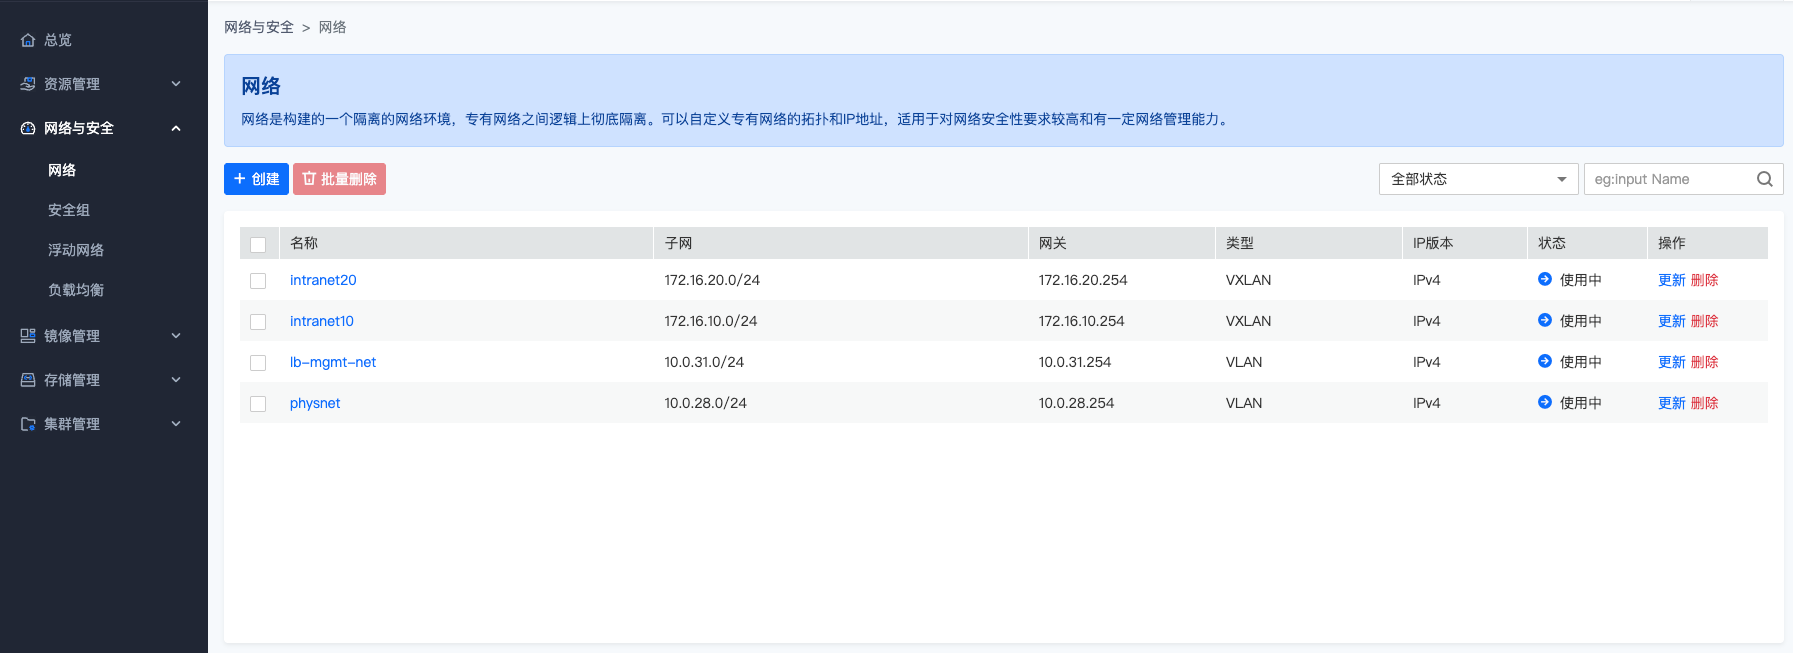Screen dimensions: 1793x653
Task: Click the status icon in intranet20 row
Action: (x=1544, y=280)
